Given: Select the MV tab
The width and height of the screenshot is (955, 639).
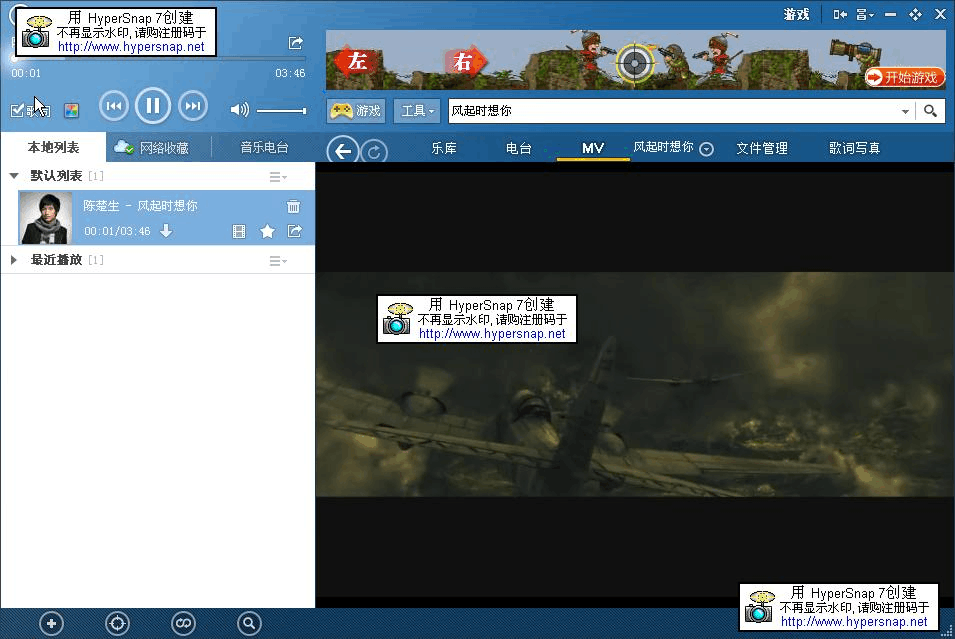Looking at the screenshot, I should coord(593,148).
